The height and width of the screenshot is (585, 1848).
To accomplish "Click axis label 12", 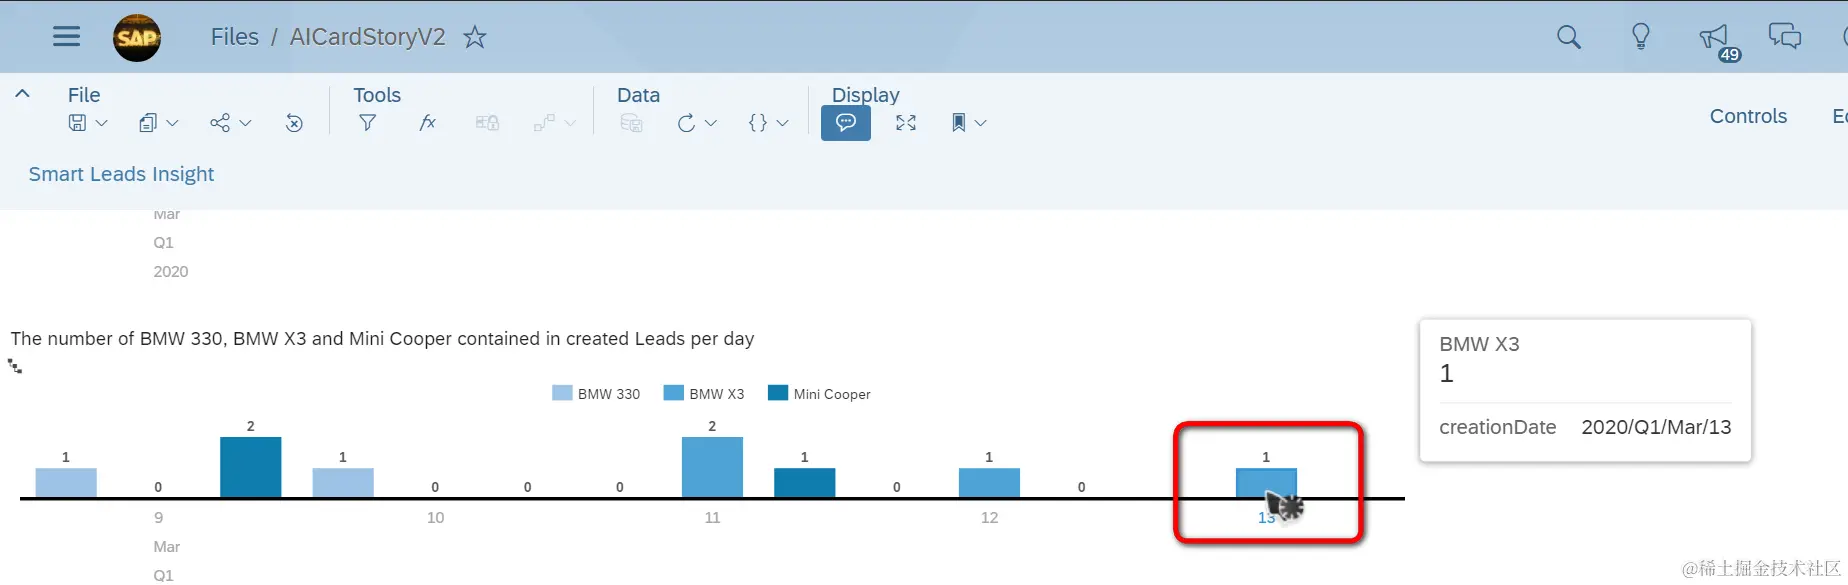I will pyautogui.click(x=989, y=518).
